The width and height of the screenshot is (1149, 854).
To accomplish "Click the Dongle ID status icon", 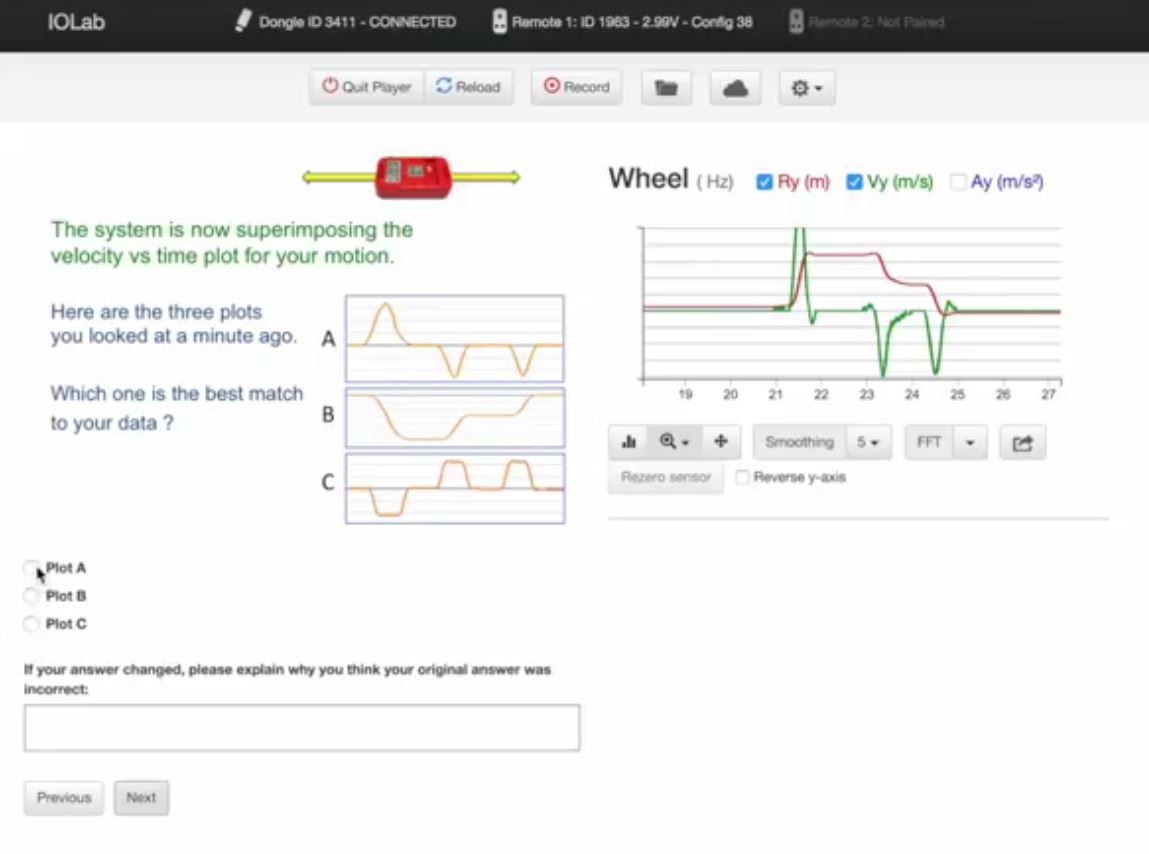I will tap(242, 22).
